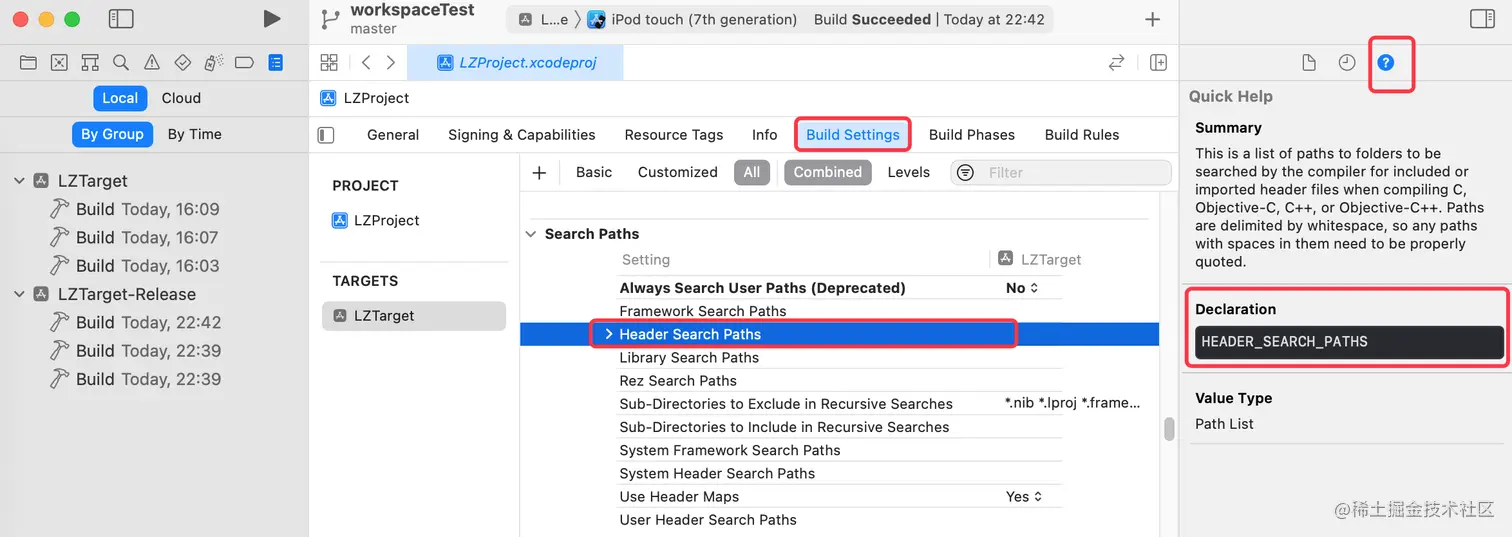Switch settings view to Levels
Screen dimensions: 1512x537
909,172
